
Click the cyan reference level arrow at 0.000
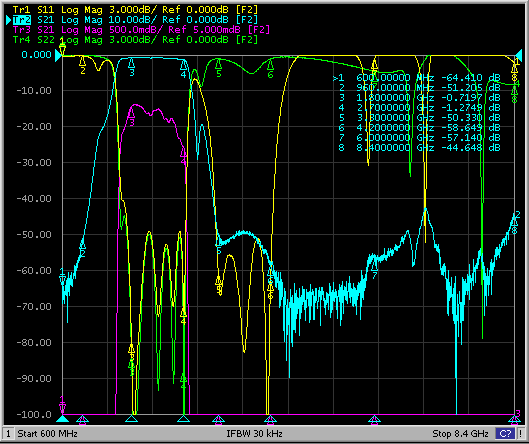[58, 55]
